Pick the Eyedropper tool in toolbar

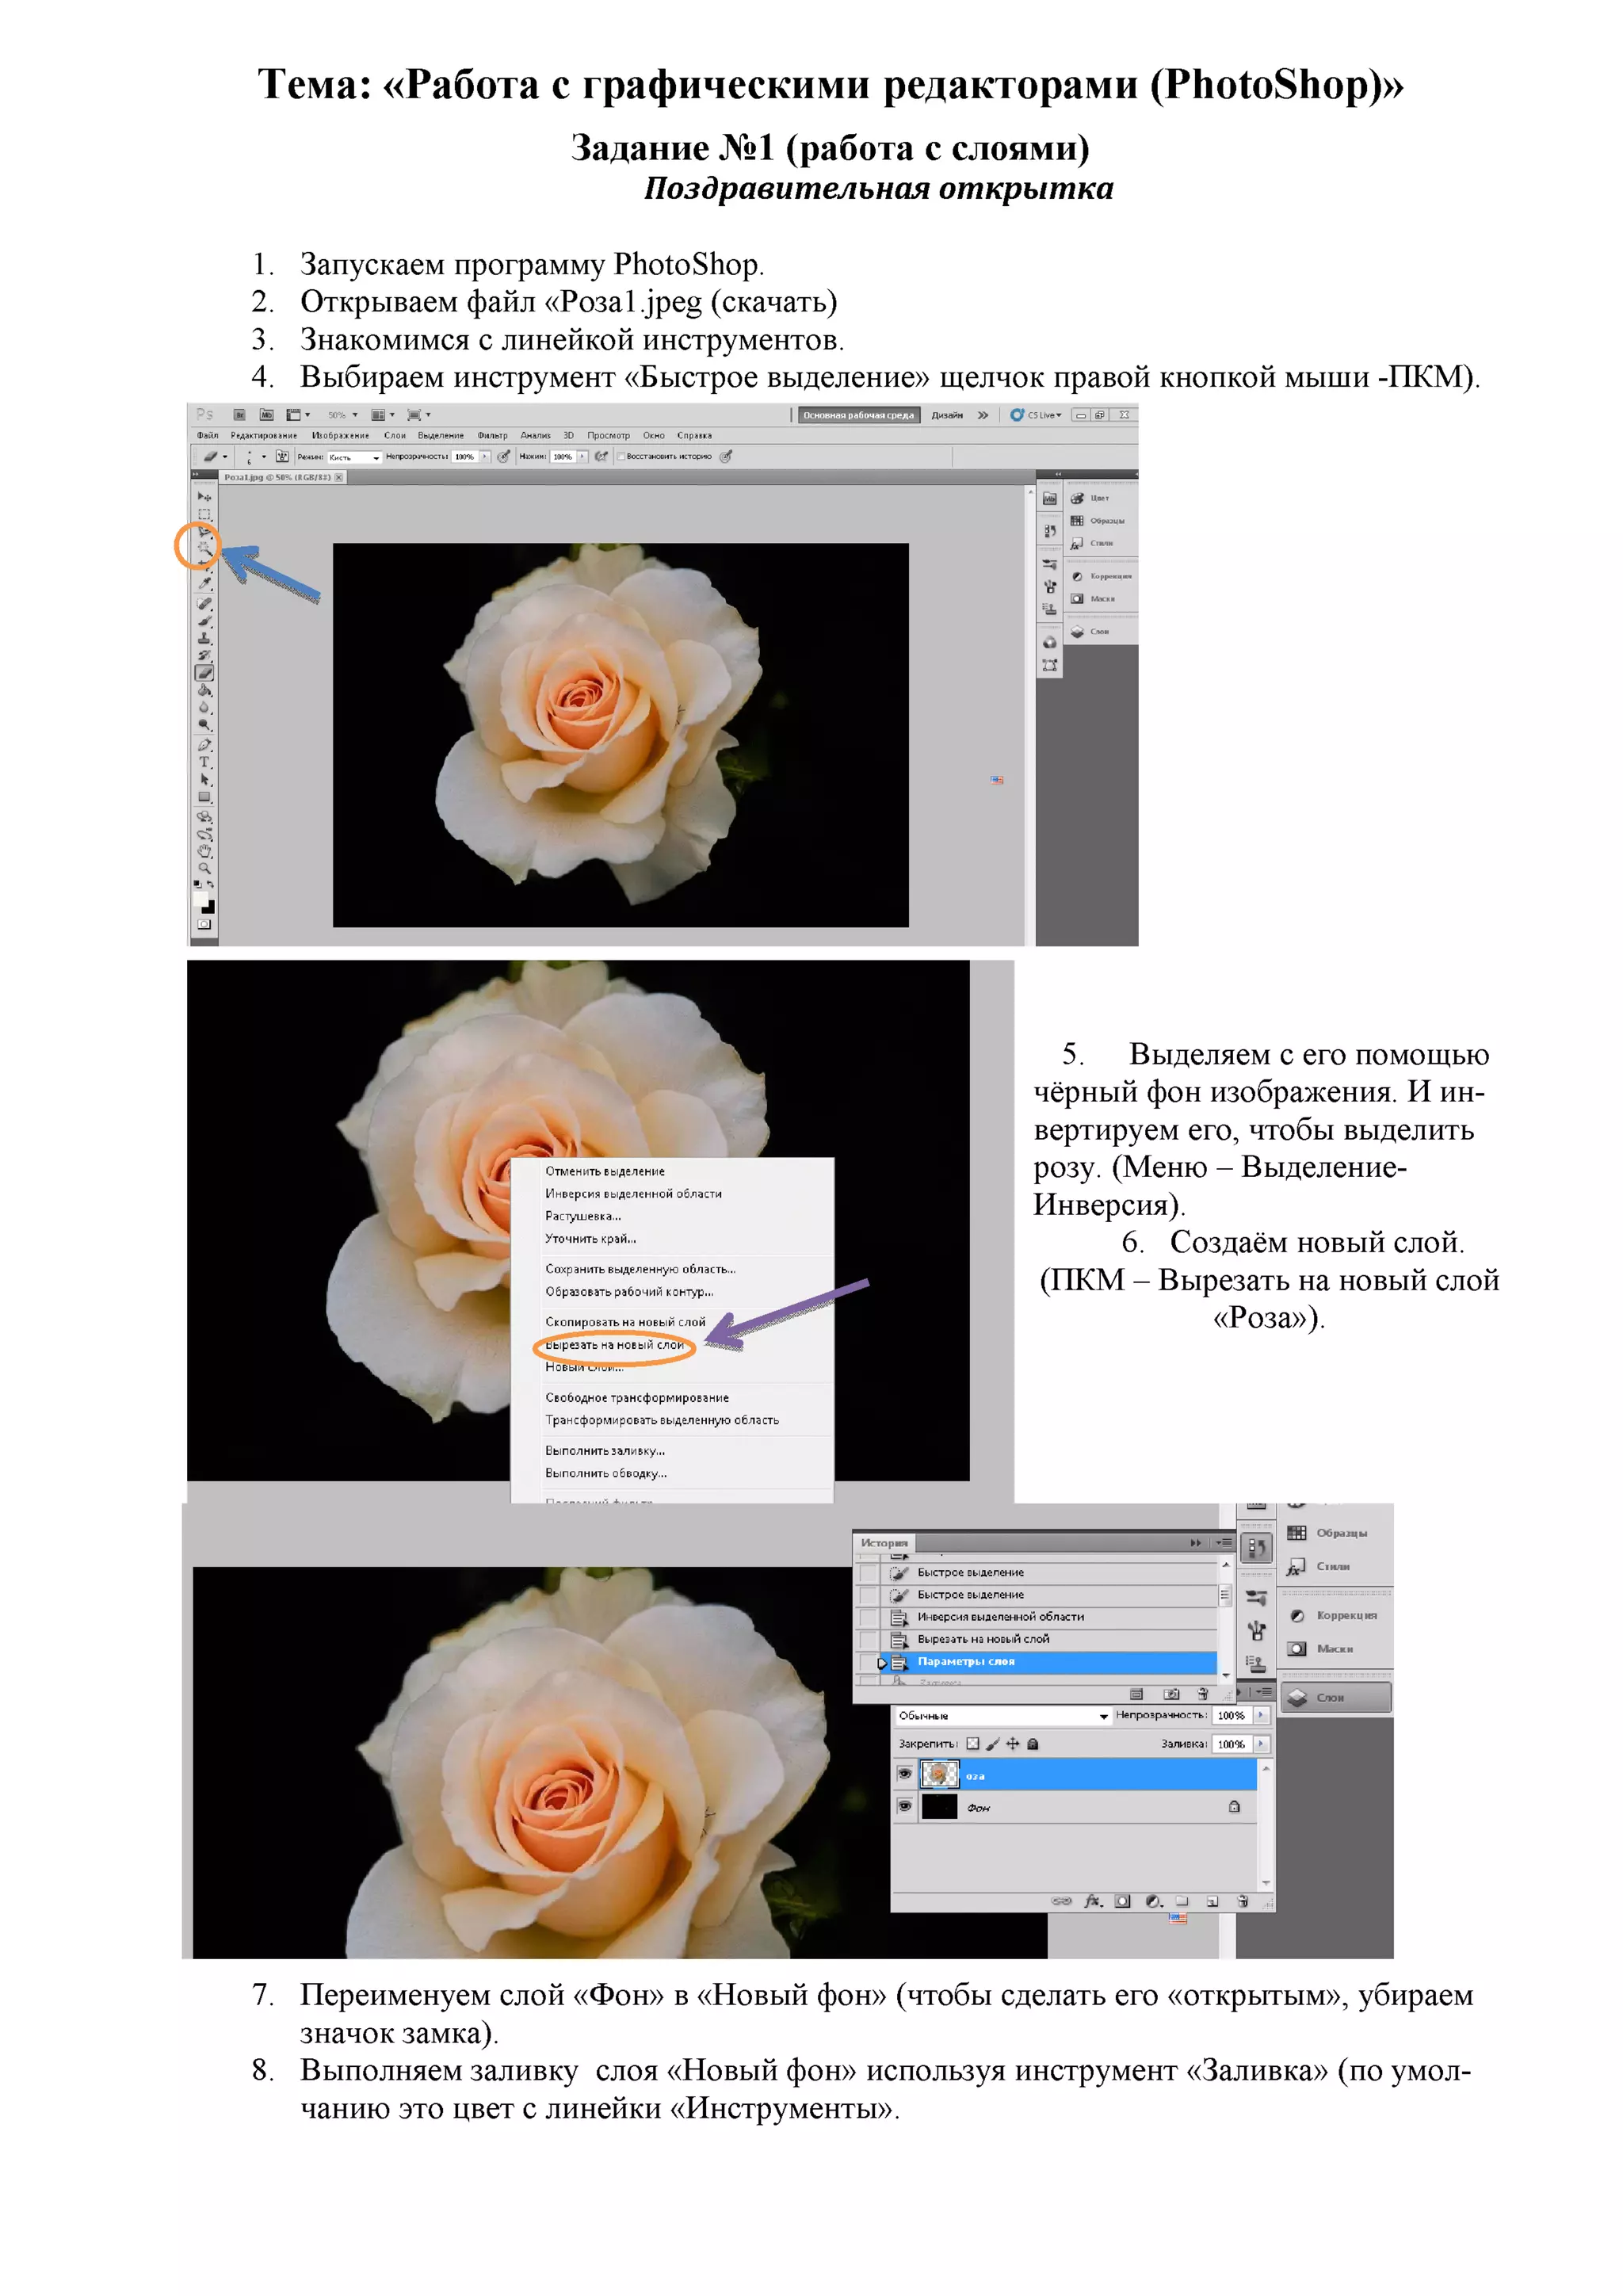click(x=205, y=583)
